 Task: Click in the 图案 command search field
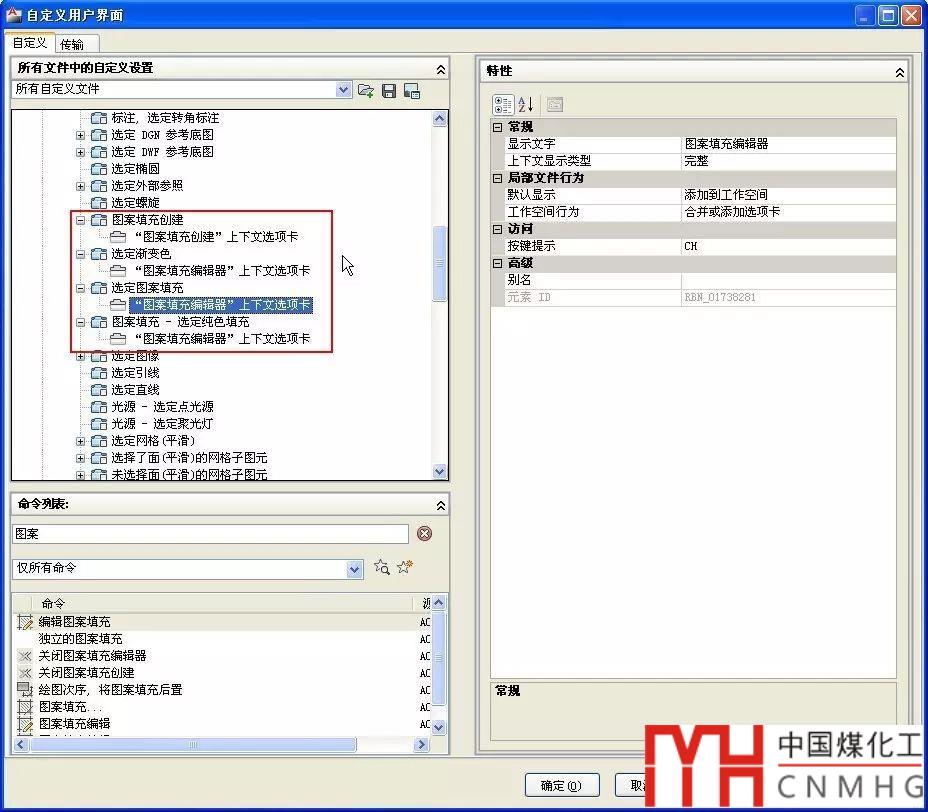210,534
